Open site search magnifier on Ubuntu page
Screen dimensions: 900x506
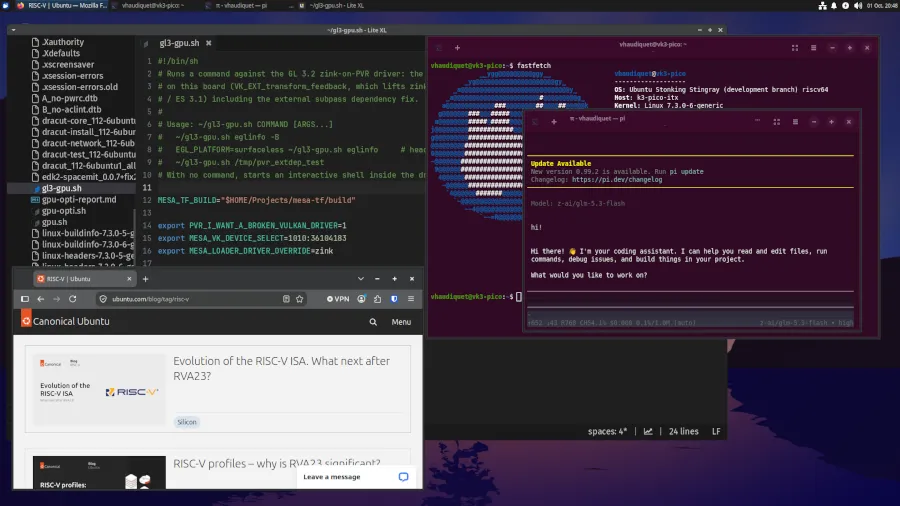point(373,322)
